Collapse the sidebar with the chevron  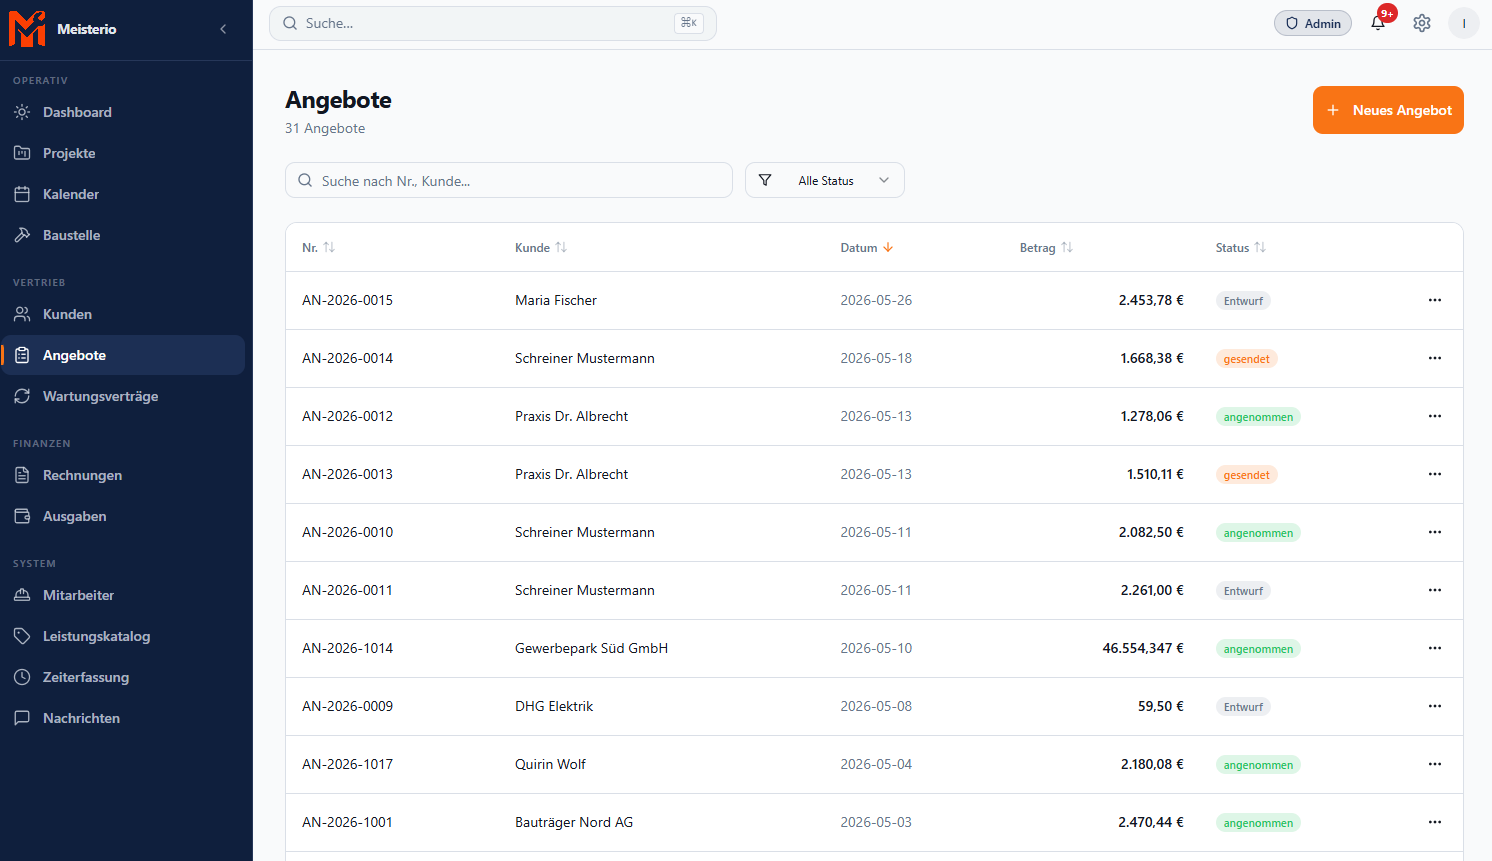(x=223, y=29)
